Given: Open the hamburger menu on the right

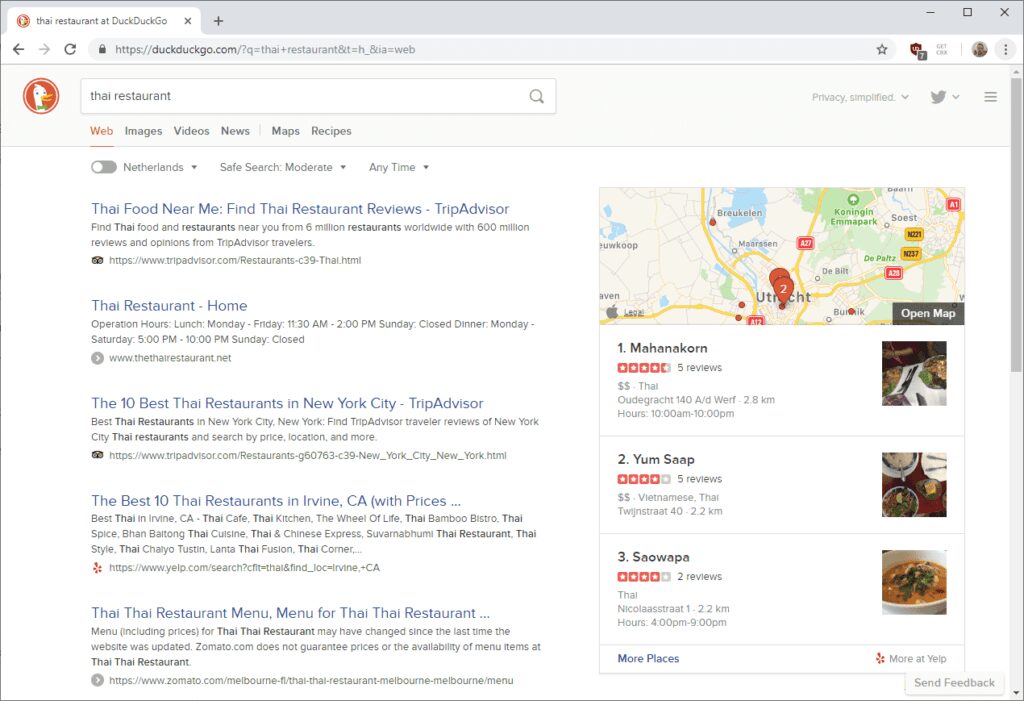Looking at the screenshot, I should coord(991,96).
